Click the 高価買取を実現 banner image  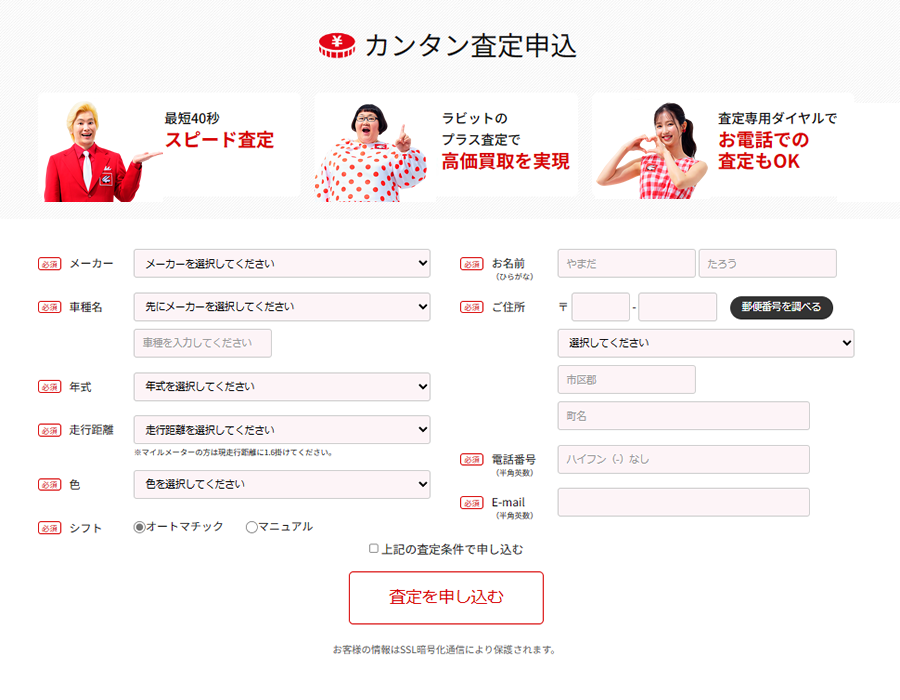pyautogui.click(x=446, y=148)
